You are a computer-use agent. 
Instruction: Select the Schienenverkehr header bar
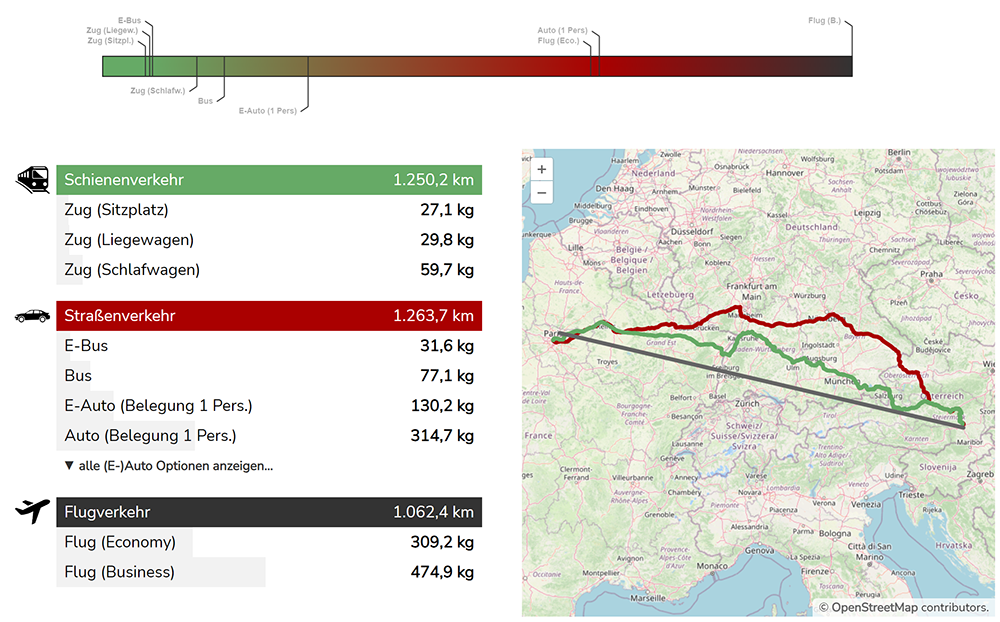(269, 180)
